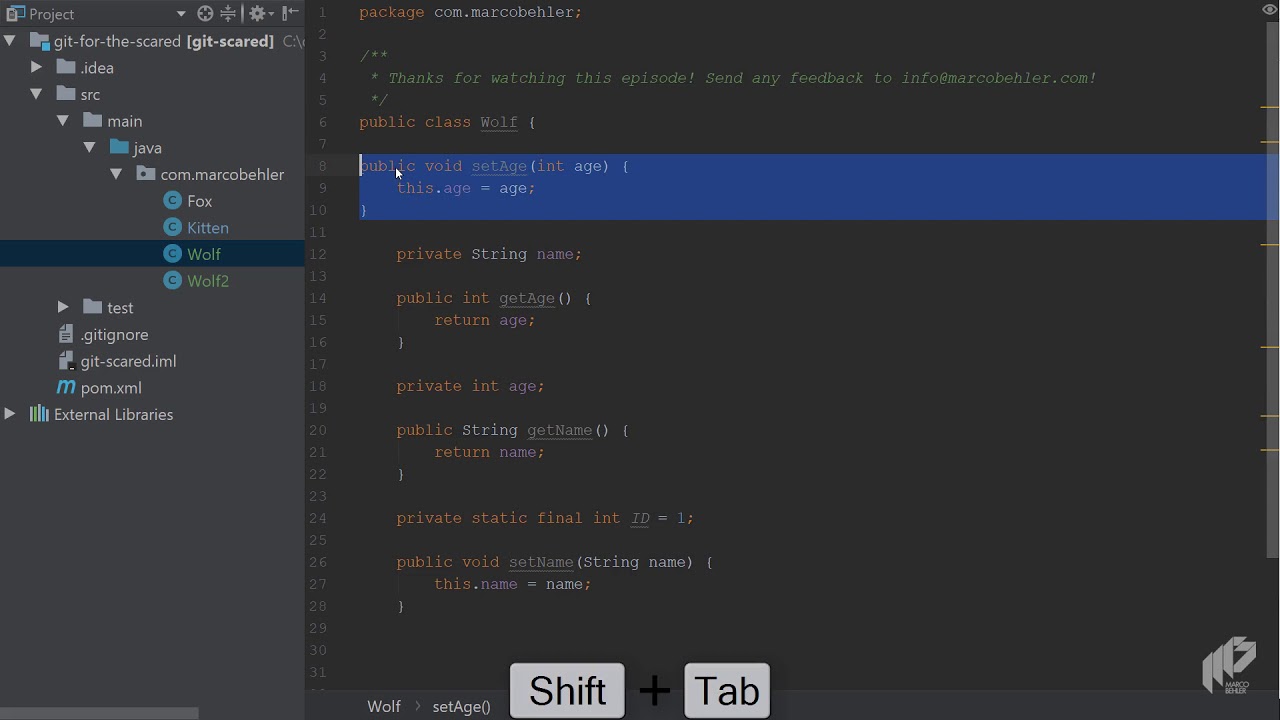
Task: Click 'return name;' in the code
Action: pyautogui.click(x=489, y=452)
